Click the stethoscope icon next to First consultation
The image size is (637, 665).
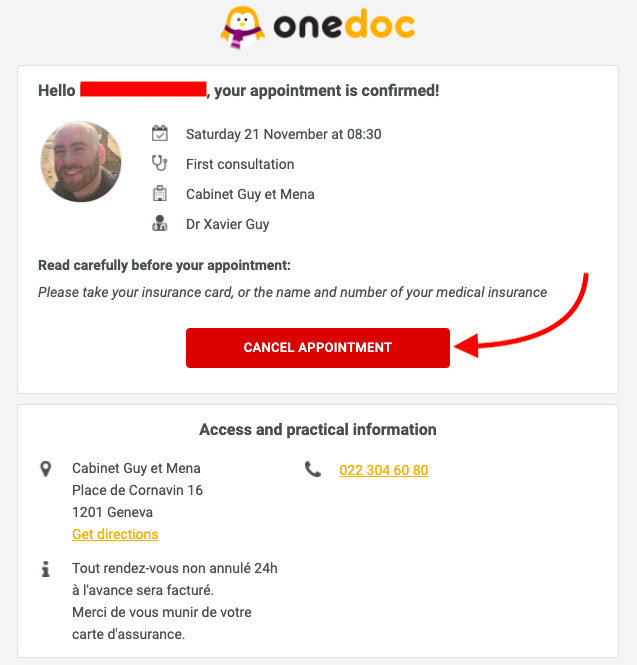pyautogui.click(x=160, y=163)
